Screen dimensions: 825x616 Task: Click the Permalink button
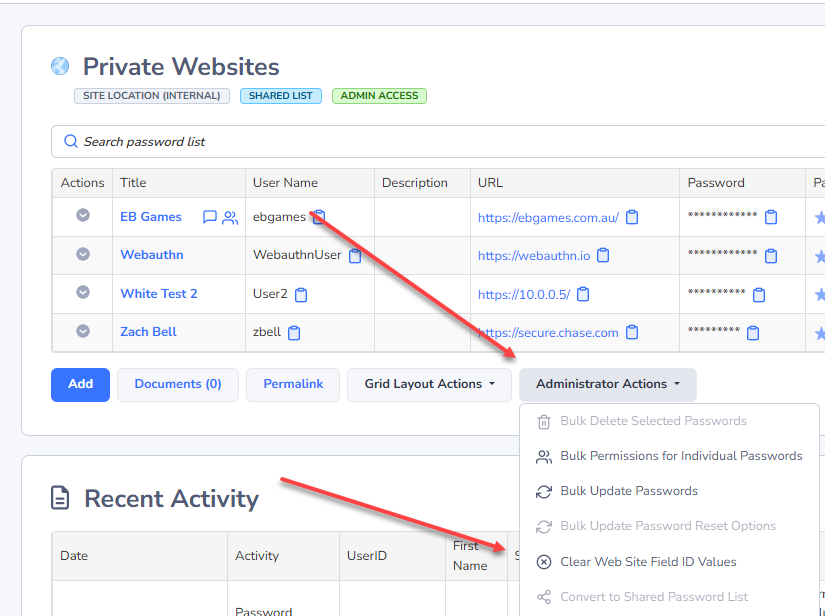293,385
